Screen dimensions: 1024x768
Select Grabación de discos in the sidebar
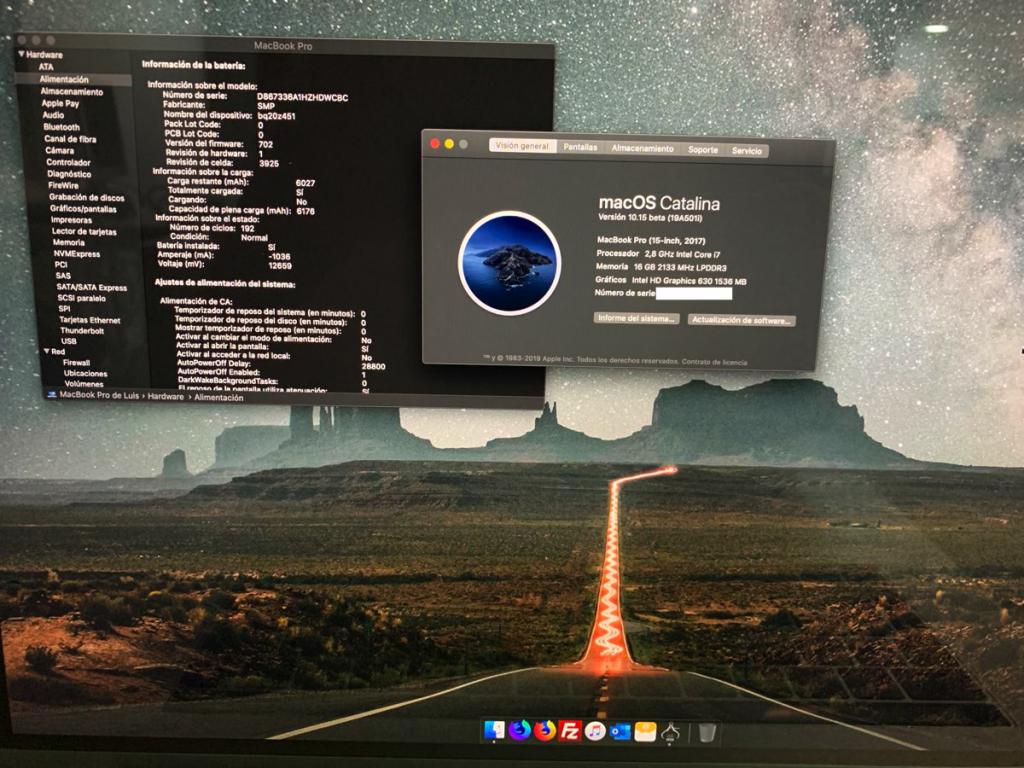point(87,197)
